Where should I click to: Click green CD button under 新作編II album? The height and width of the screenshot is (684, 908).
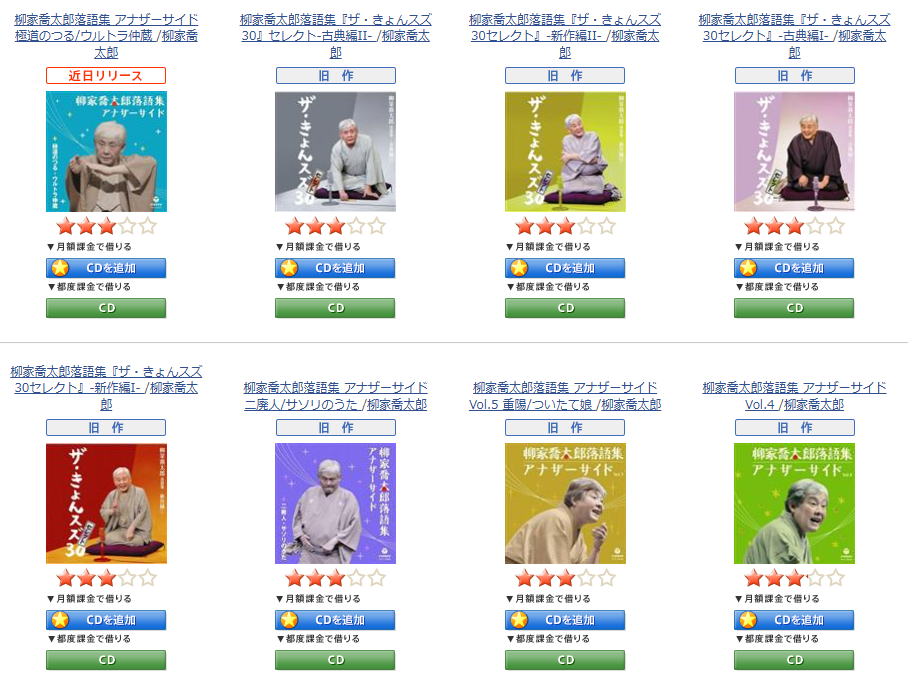point(565,308)
